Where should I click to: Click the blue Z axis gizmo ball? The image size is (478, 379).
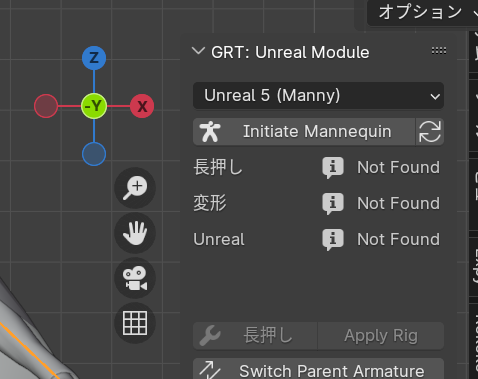pyautogui.click(x=94, y=58)
